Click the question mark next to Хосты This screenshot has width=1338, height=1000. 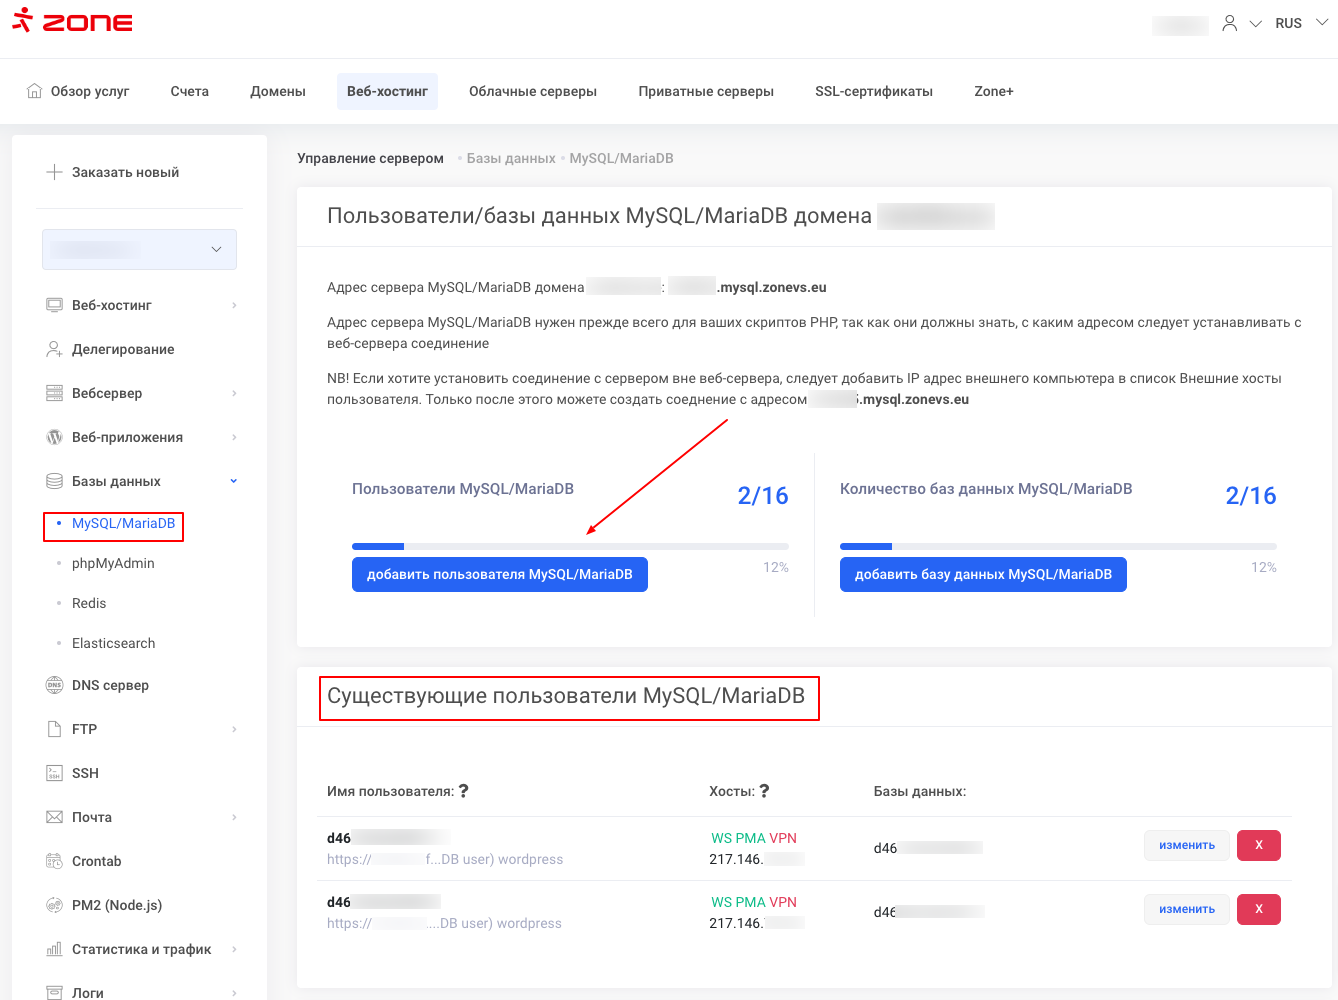coord(764,791)
